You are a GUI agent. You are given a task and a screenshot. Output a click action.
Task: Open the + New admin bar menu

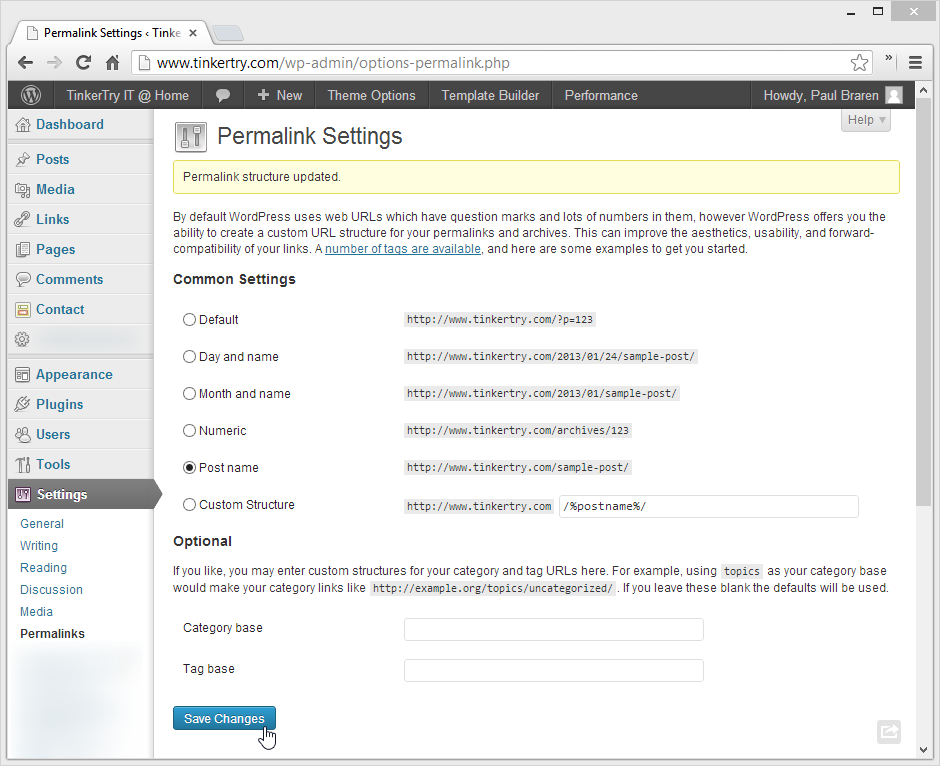pos(279,95)
